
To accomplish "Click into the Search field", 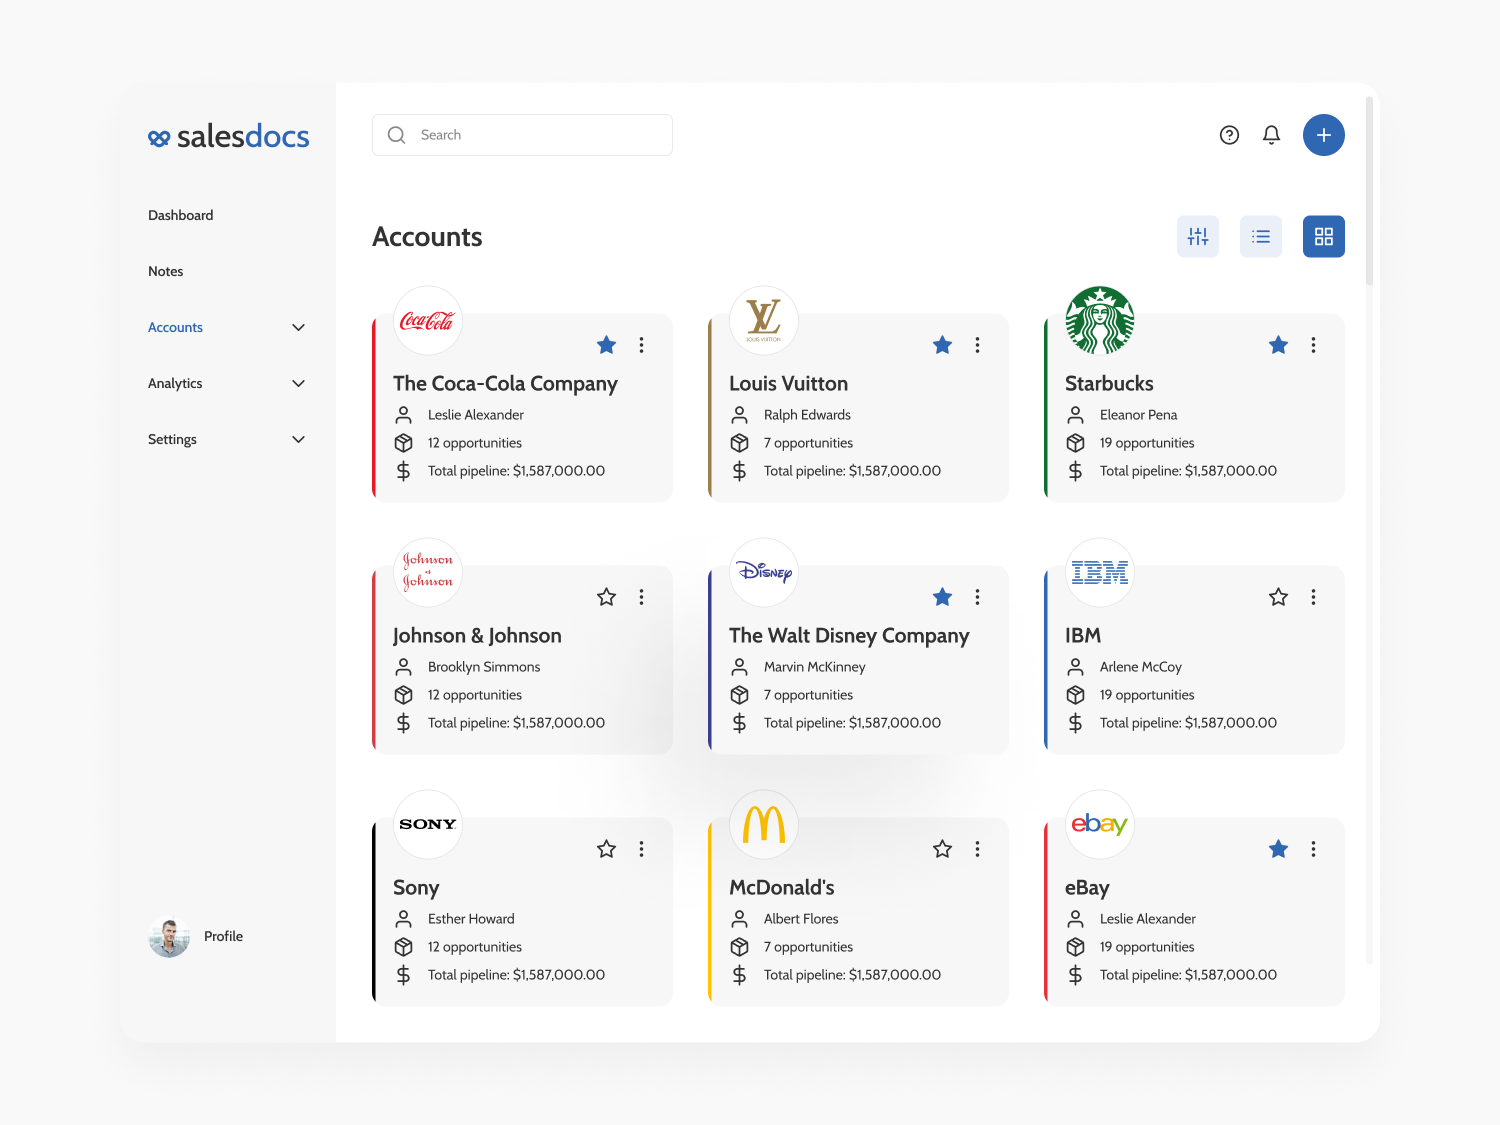I will pos(522,135).
